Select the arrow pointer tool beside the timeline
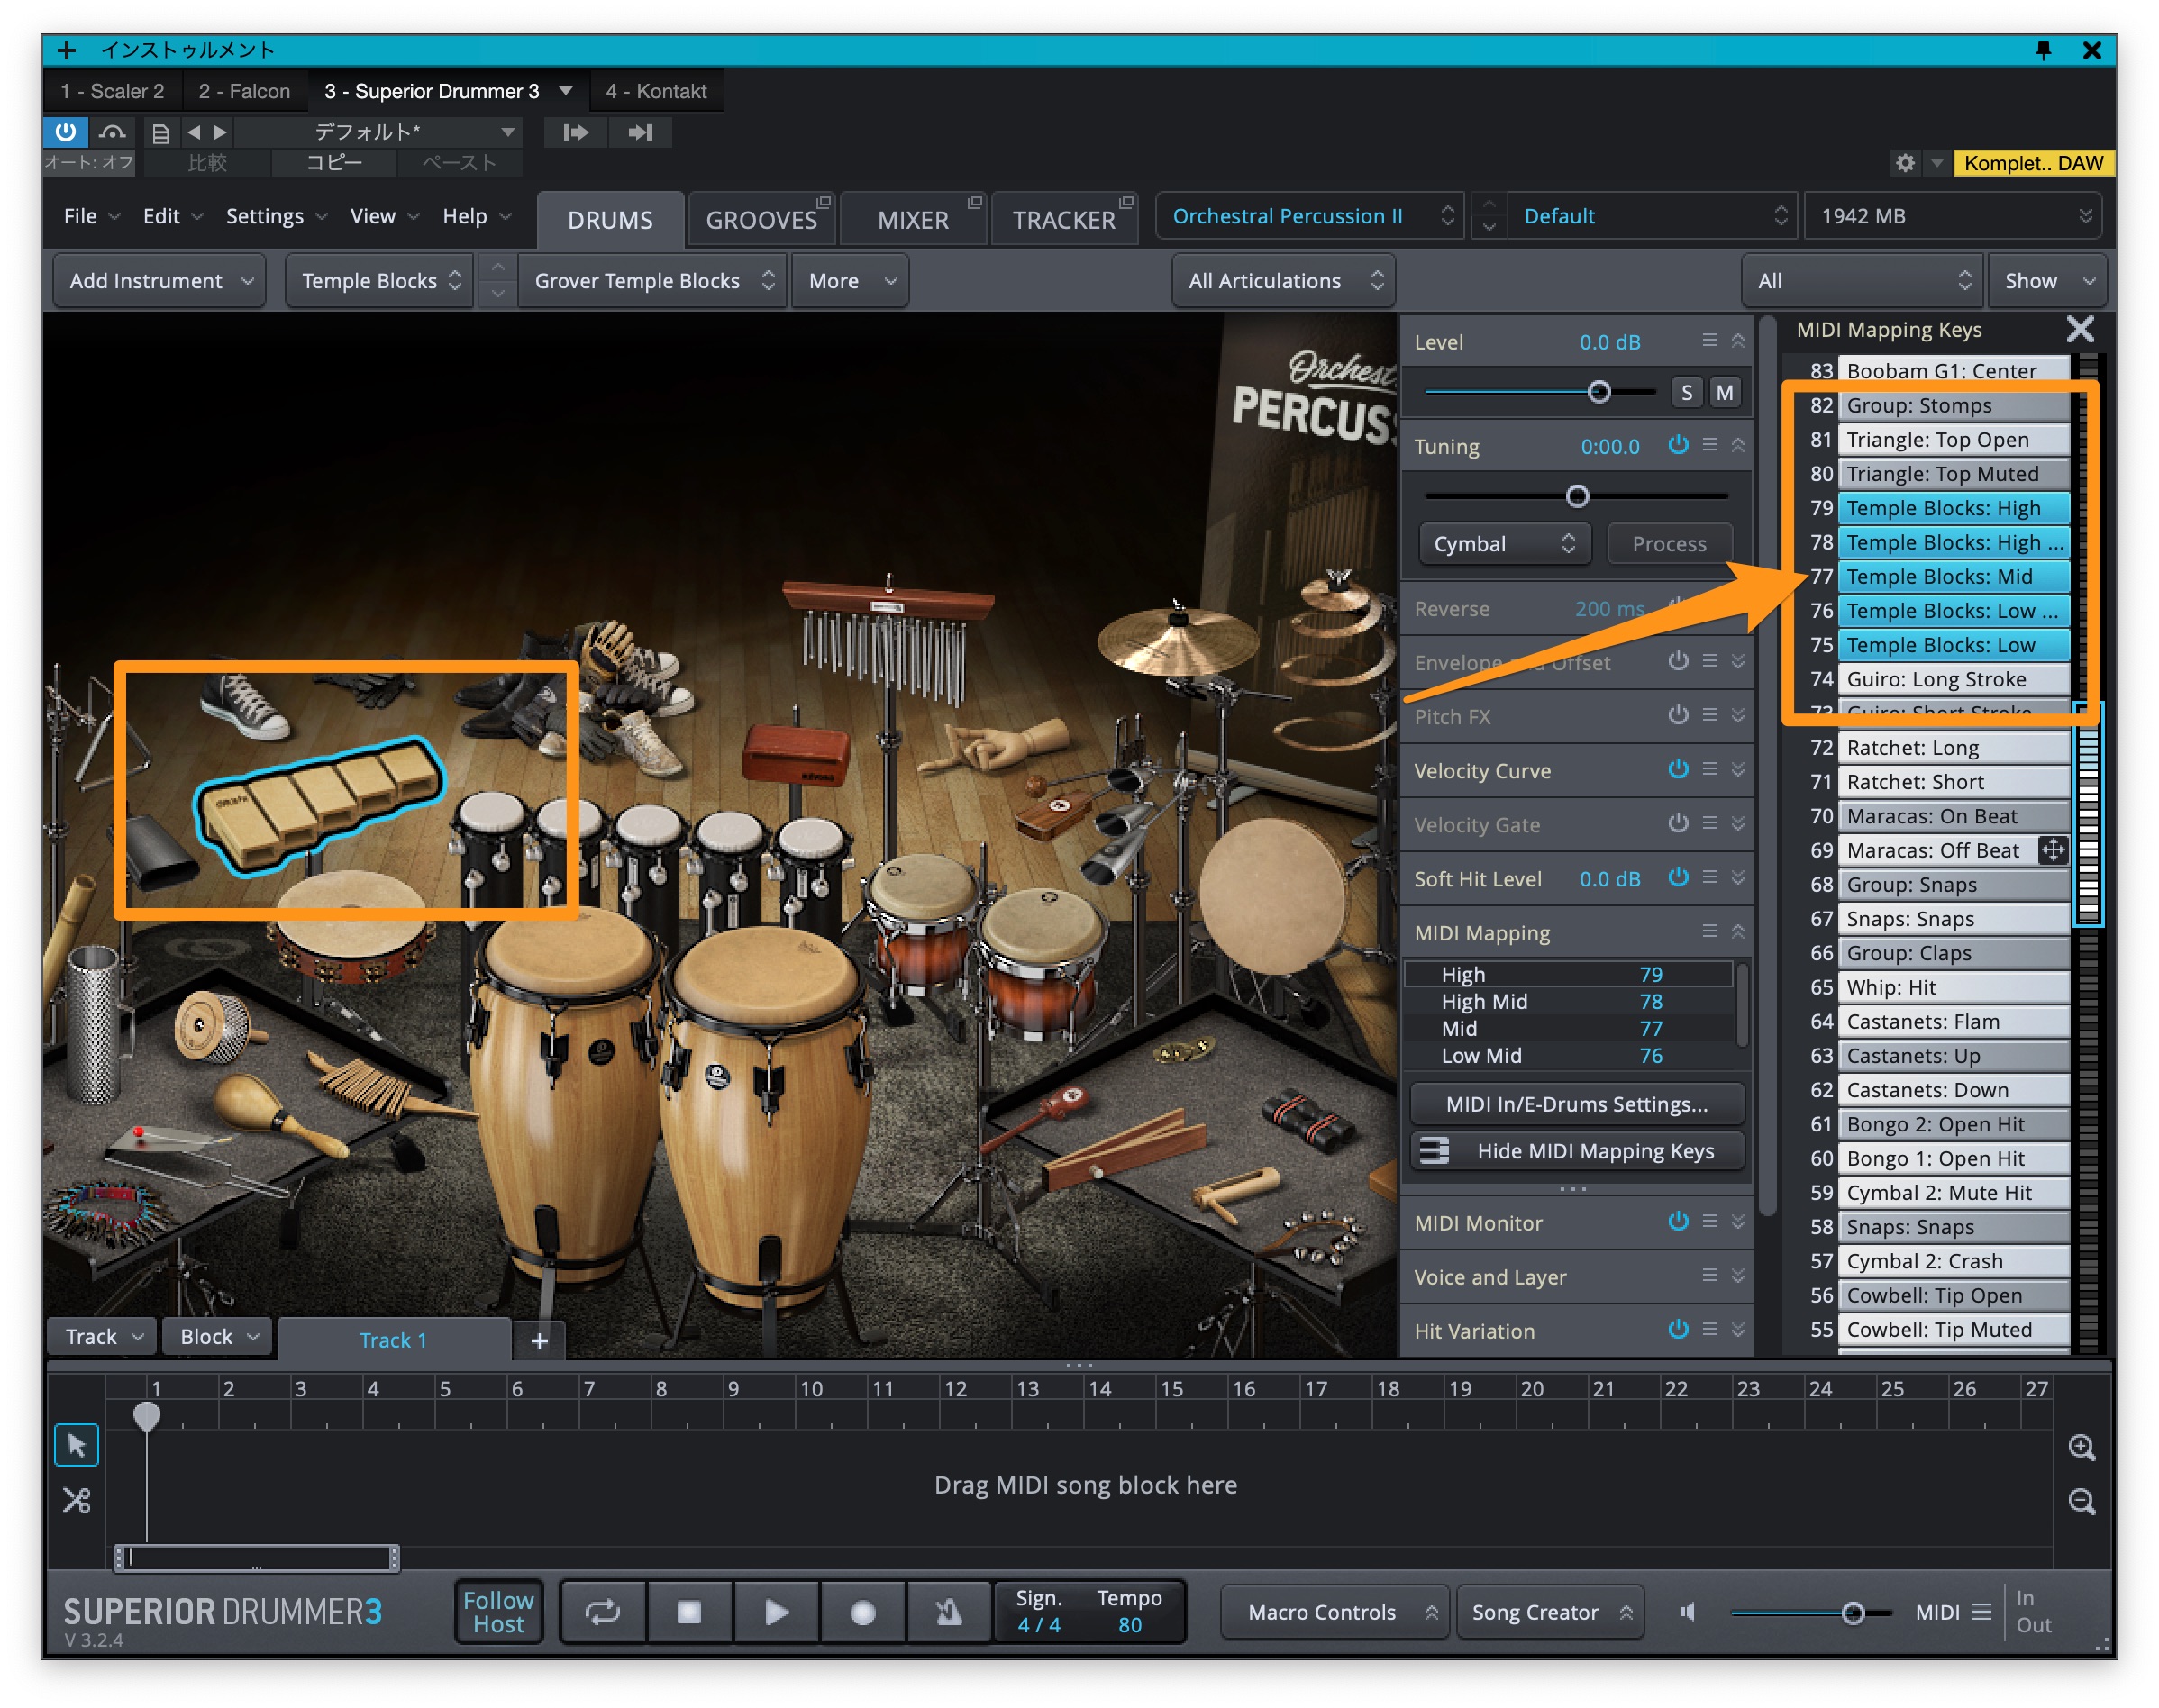2159x1708 pixels. (76, 1445)
